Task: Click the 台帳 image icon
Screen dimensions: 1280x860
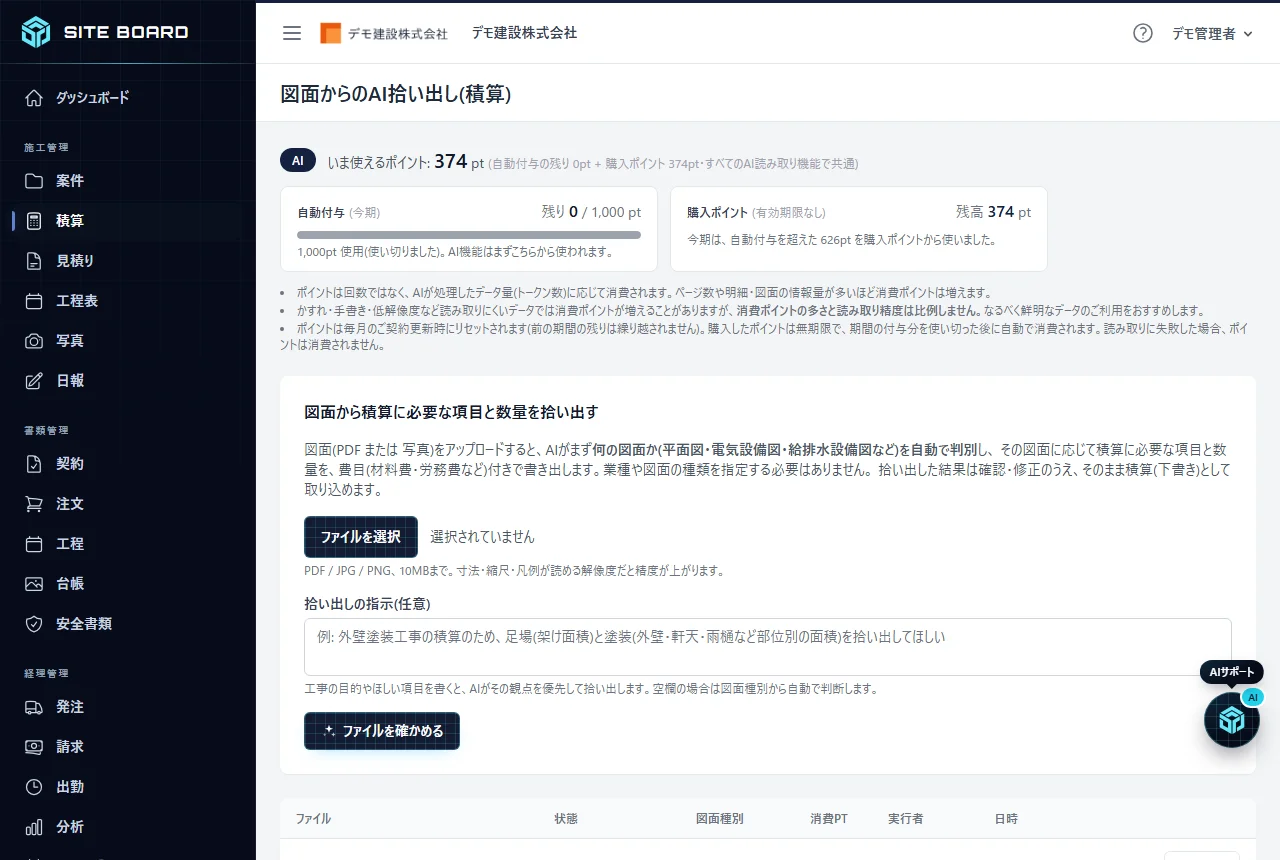Action: [x=34, y=584]
